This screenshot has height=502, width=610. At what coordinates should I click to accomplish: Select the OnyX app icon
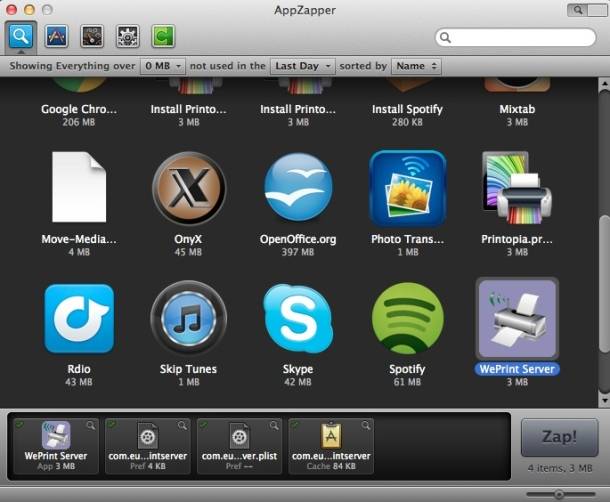point(189,188)
